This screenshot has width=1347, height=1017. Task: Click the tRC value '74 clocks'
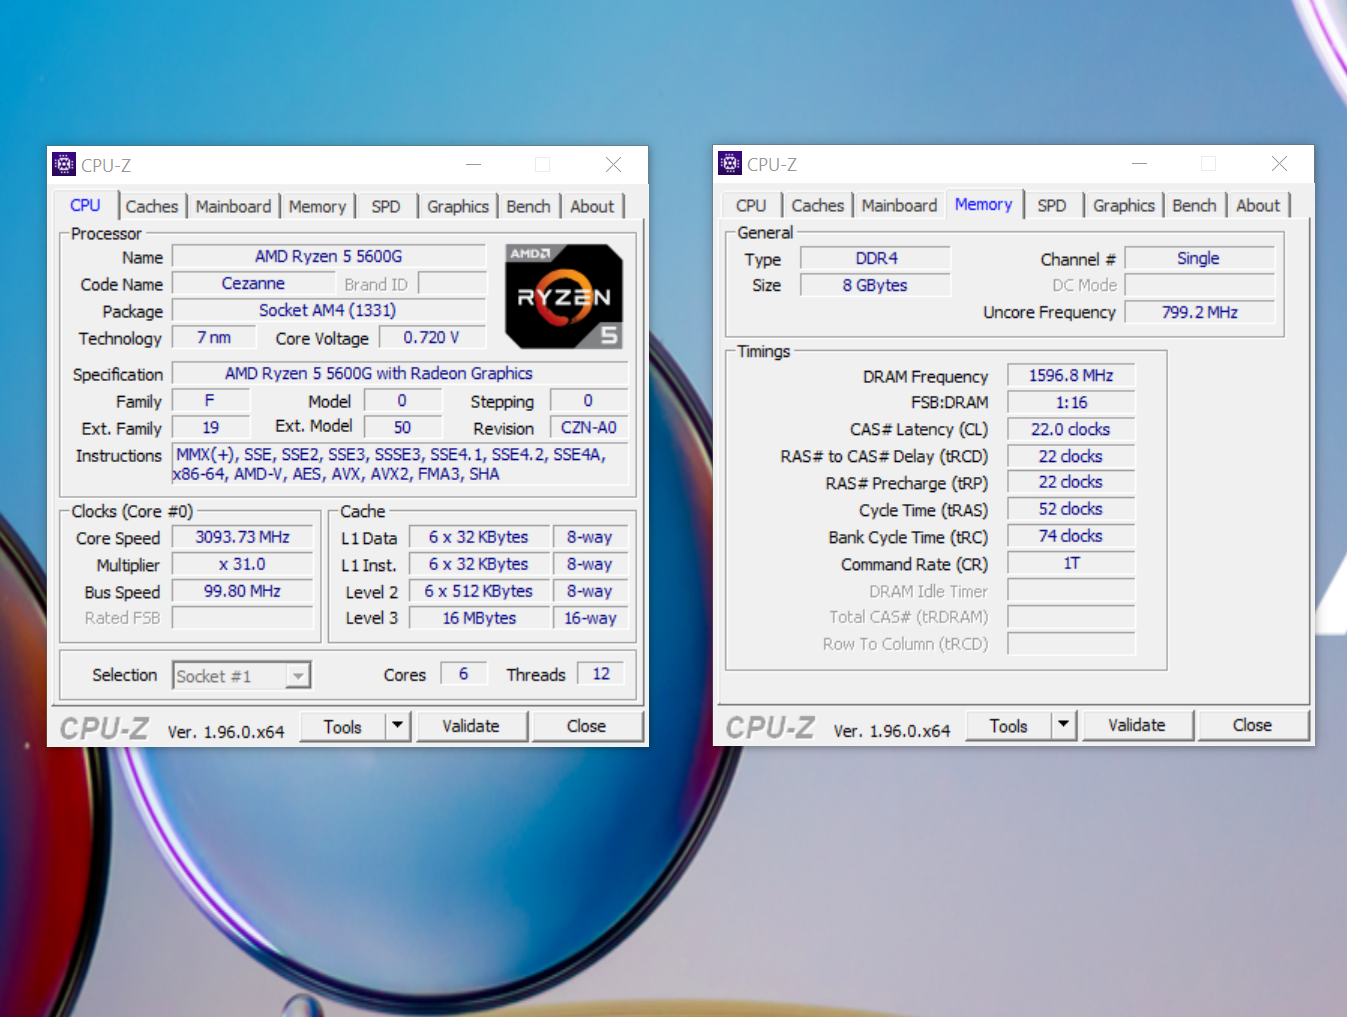pyautogui.click(x=1071, y=537)
